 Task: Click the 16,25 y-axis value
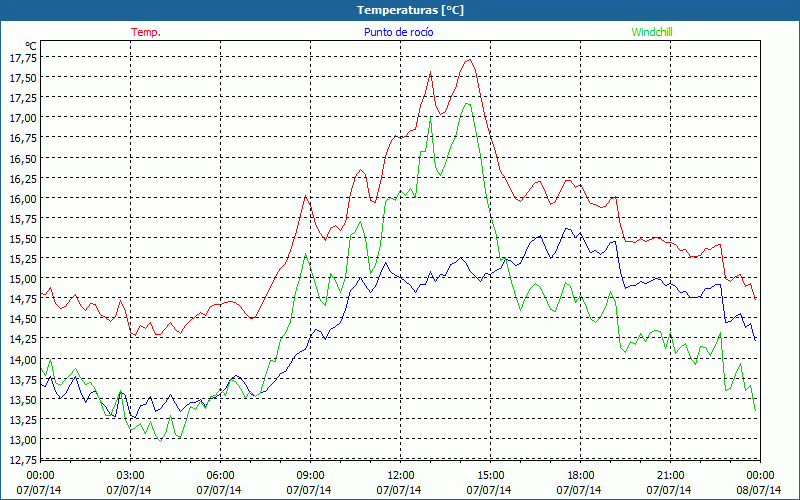coord(23,178)
